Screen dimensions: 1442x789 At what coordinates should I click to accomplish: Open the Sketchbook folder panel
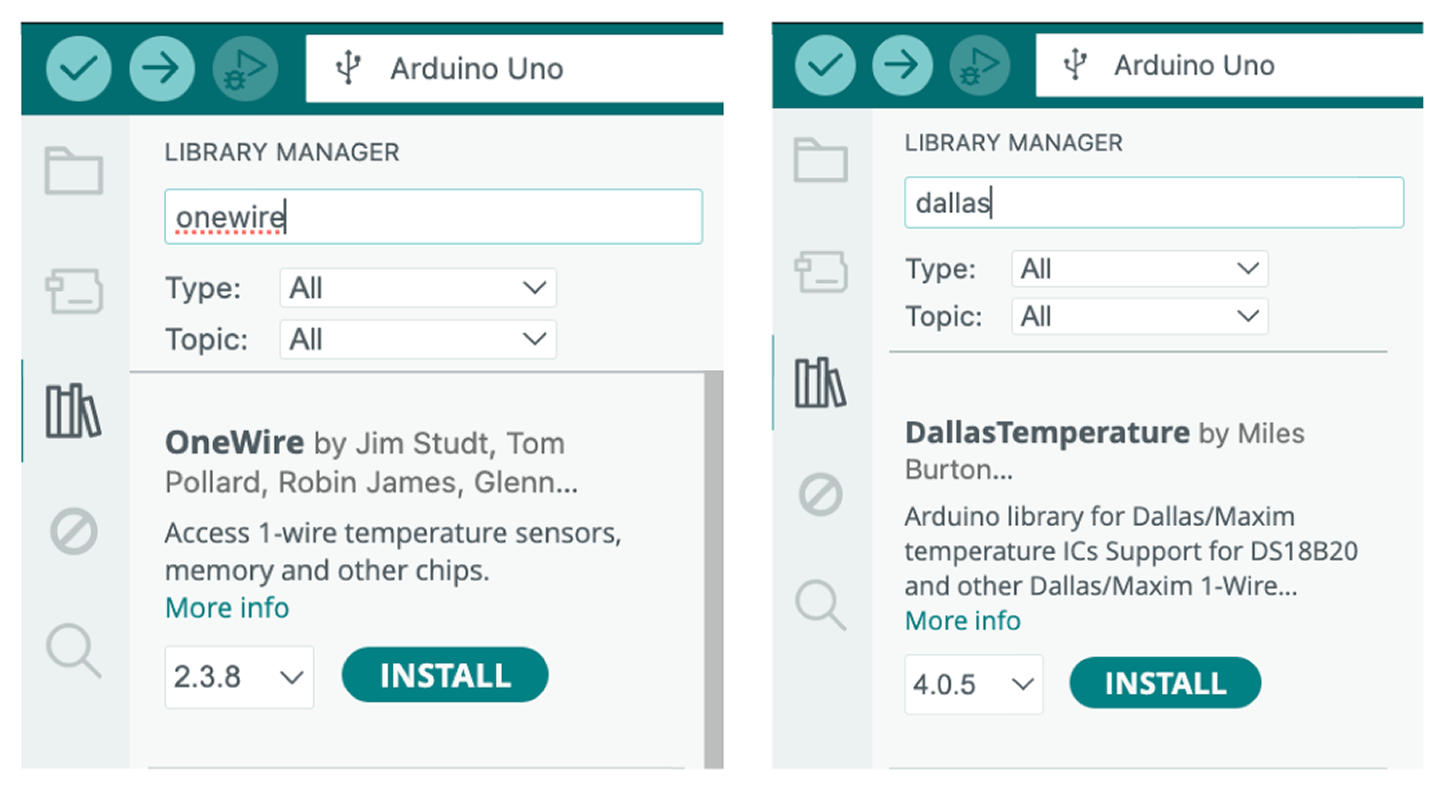point(73,170)
